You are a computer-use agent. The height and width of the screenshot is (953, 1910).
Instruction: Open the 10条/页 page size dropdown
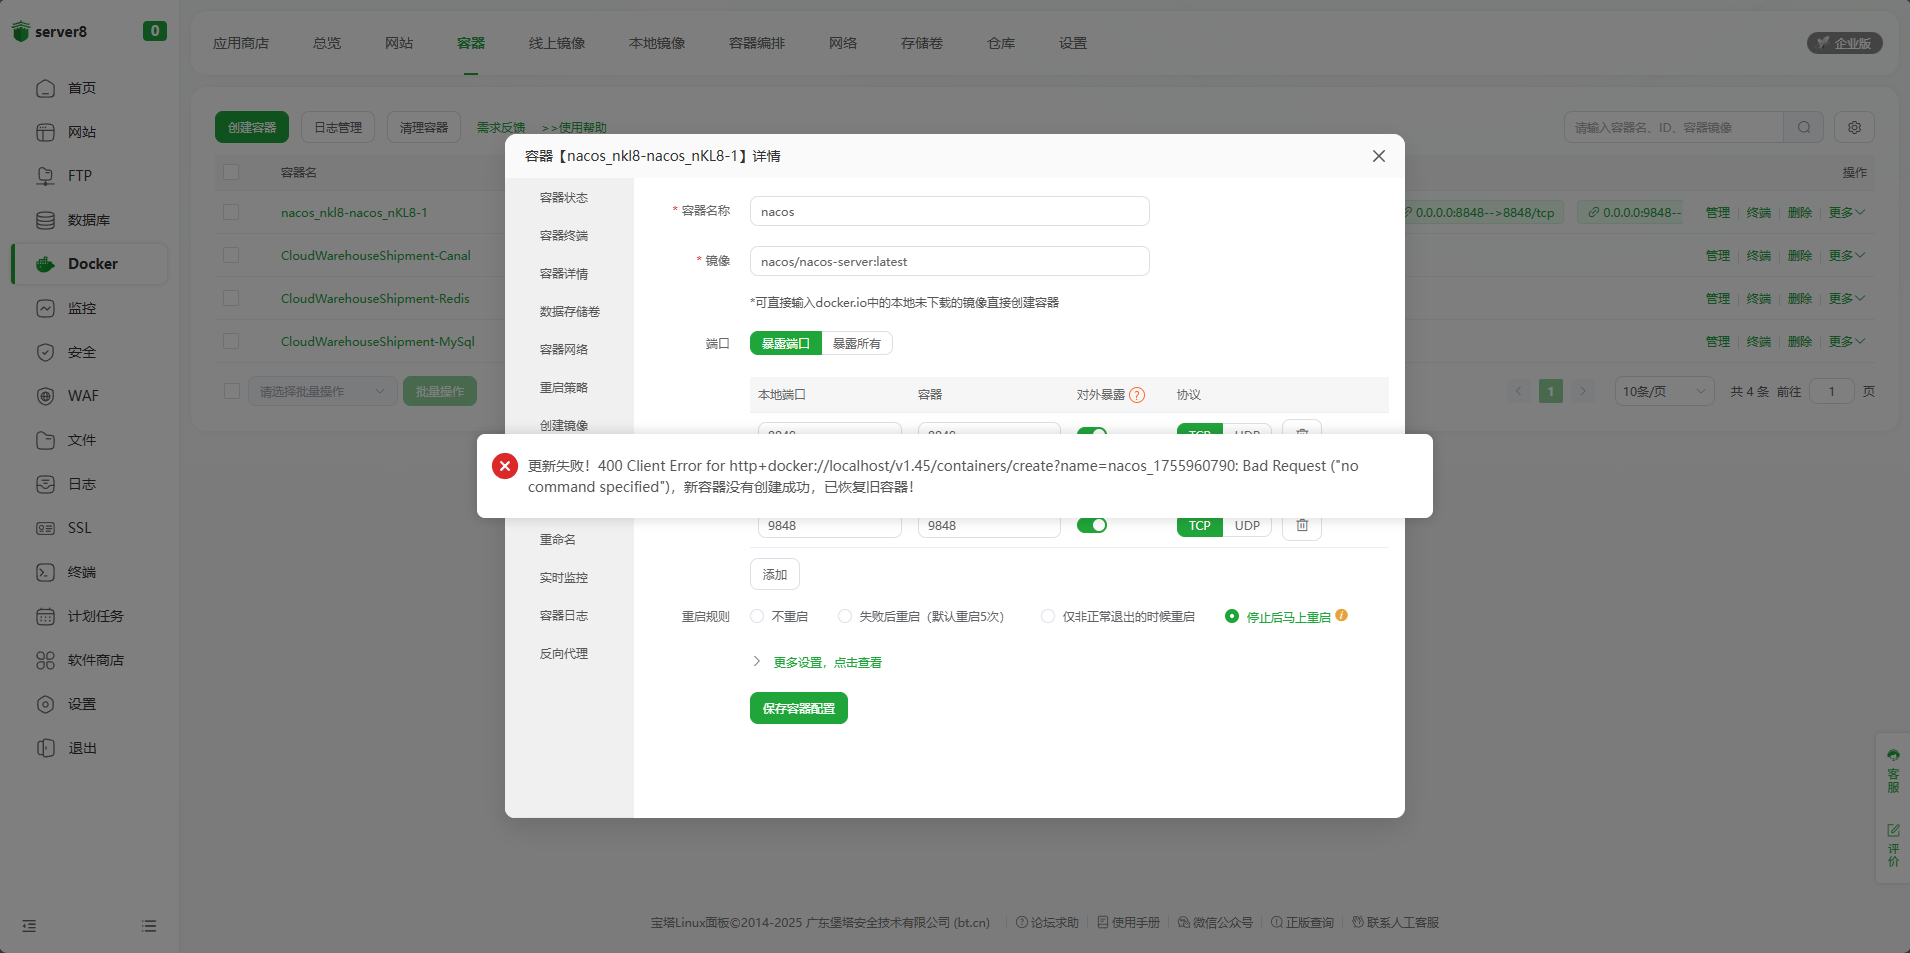click(1664, 391)
